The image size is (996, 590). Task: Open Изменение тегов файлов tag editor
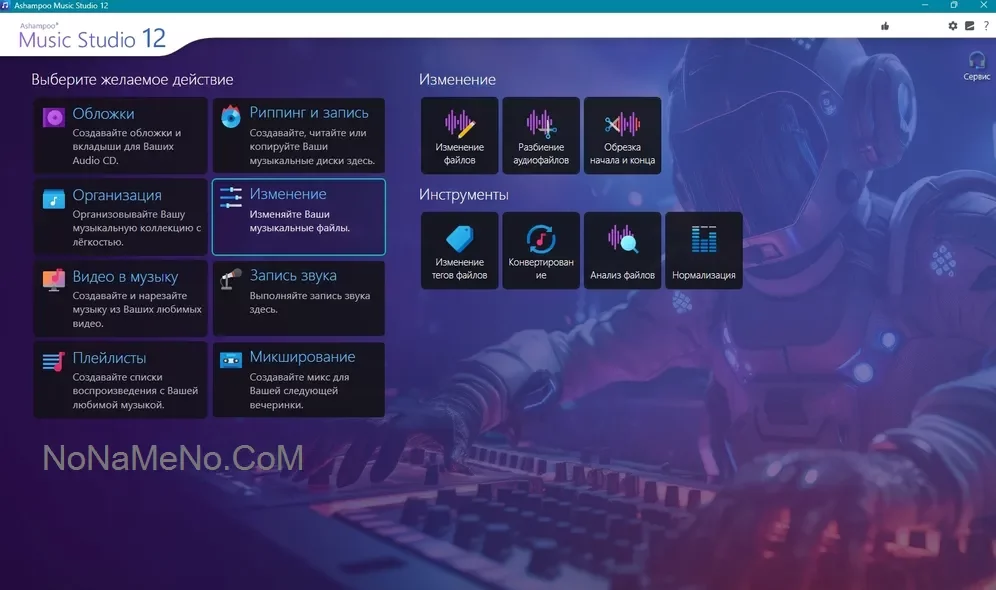[x=459, y=250]
